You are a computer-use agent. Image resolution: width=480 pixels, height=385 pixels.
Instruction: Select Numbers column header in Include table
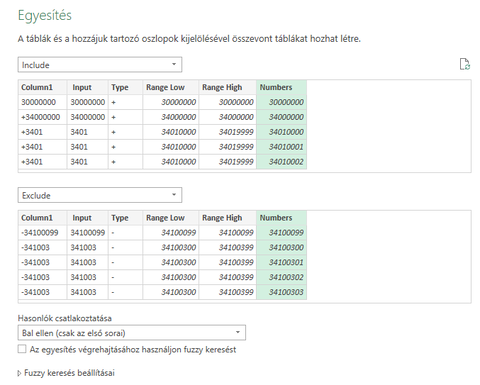(282, 87)
